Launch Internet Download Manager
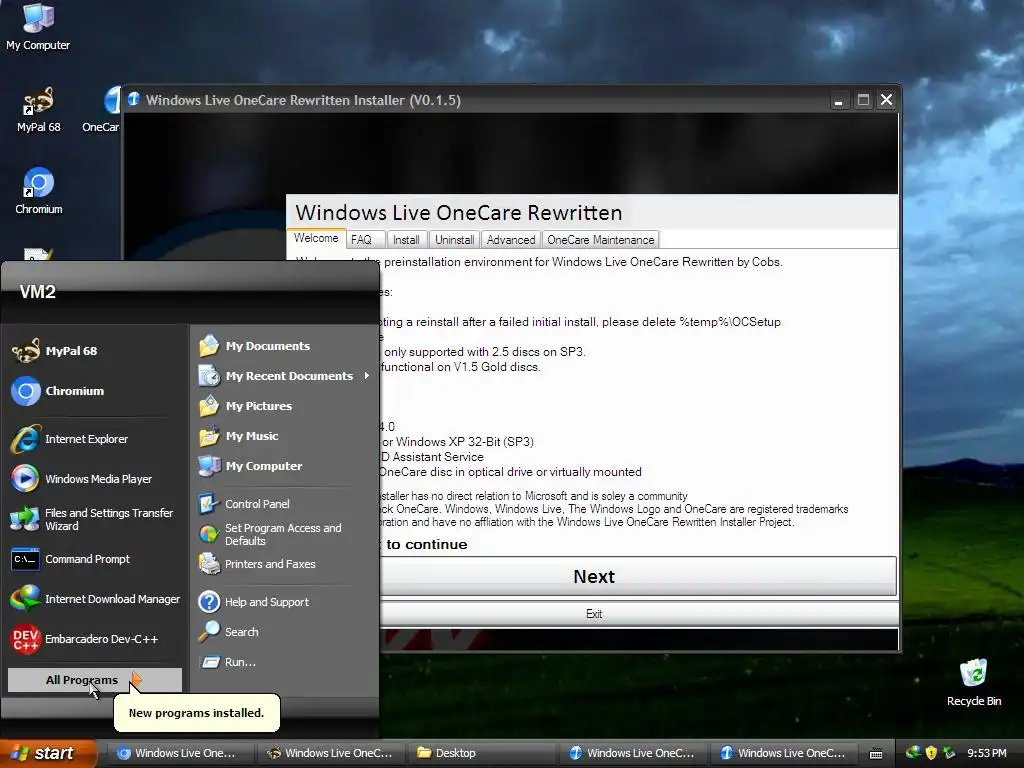The height and width of the screenshot is (768, 1024). click(95, 599)
